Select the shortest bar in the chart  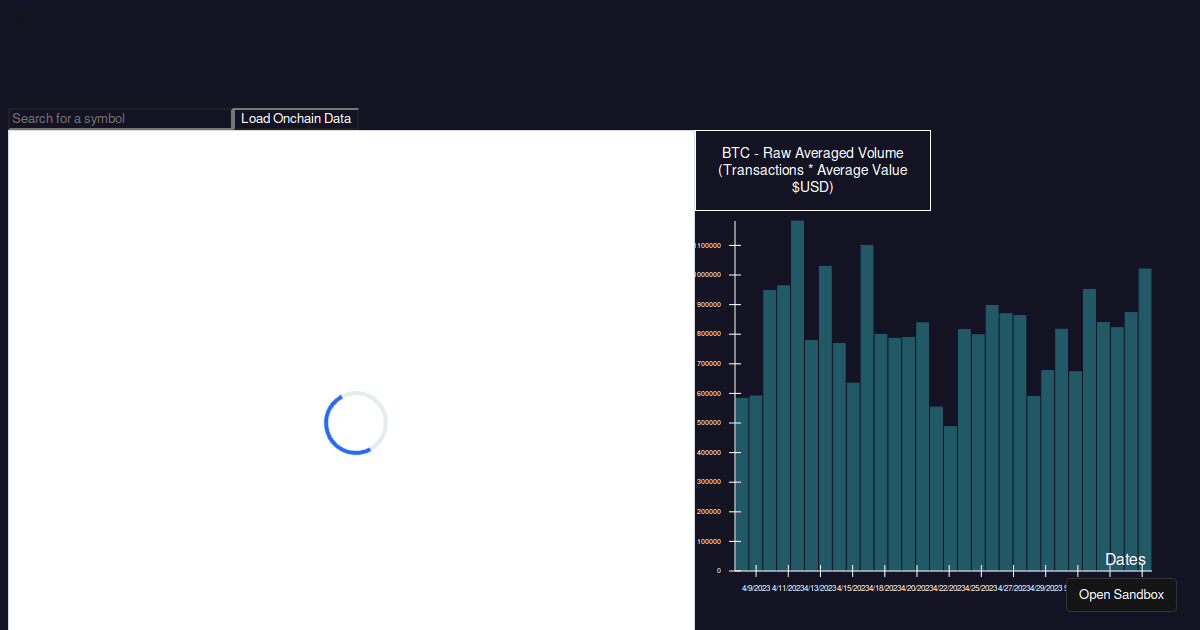pos(950,498)
